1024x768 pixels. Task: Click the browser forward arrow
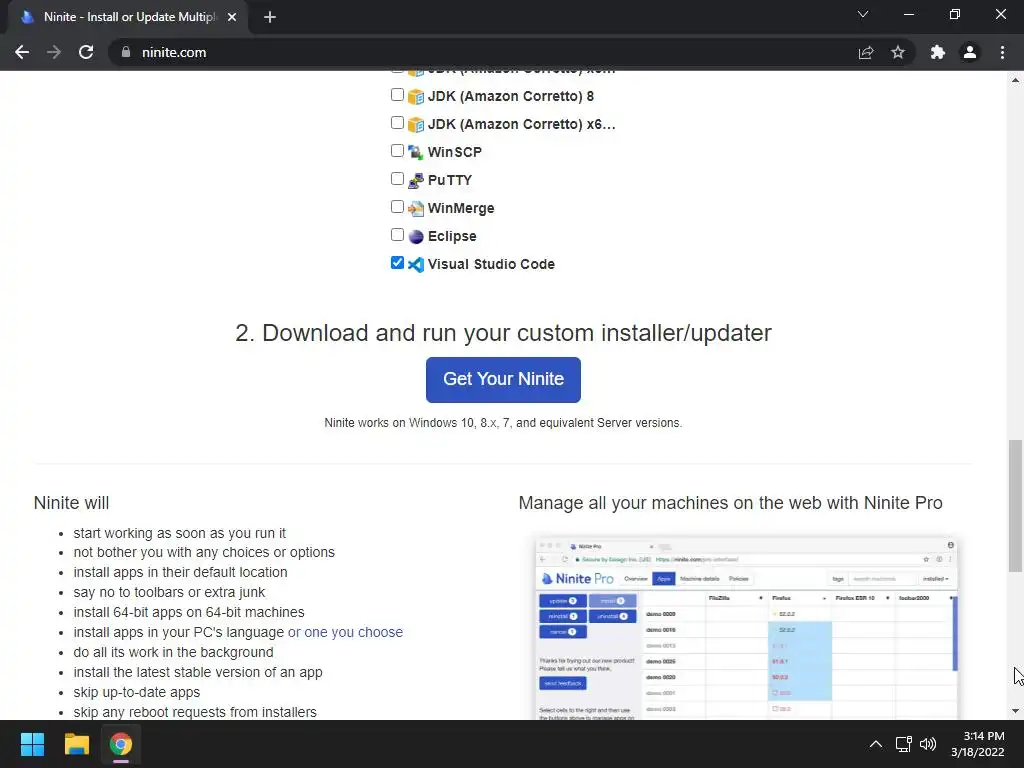[54, 52]
